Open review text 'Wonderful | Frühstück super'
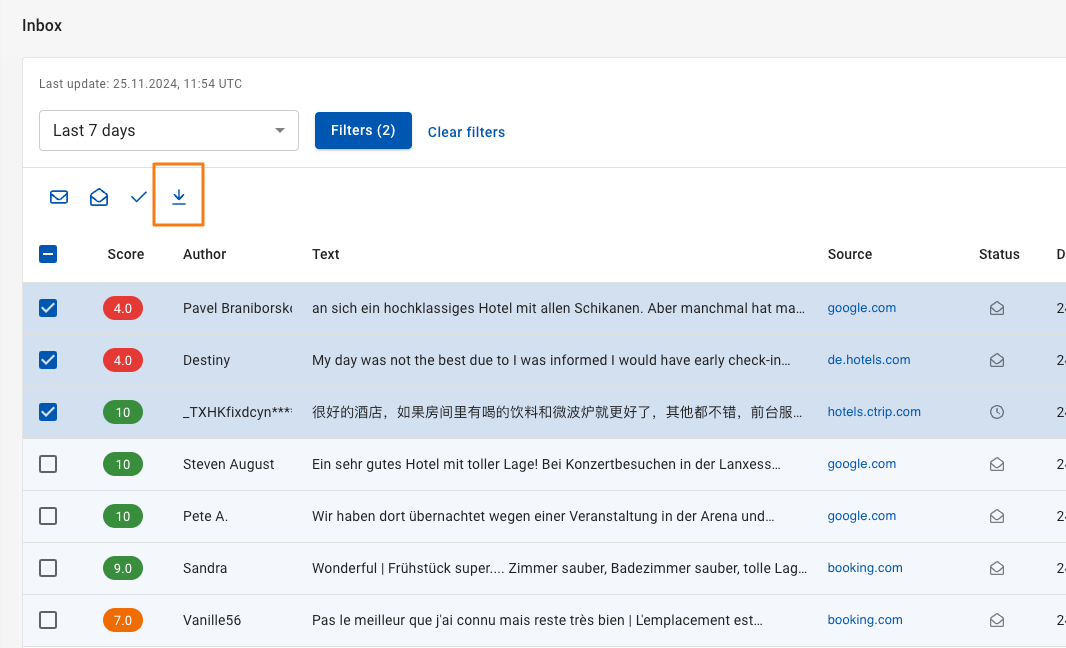This screenshot has width=1066, height=648. (560, 568)
